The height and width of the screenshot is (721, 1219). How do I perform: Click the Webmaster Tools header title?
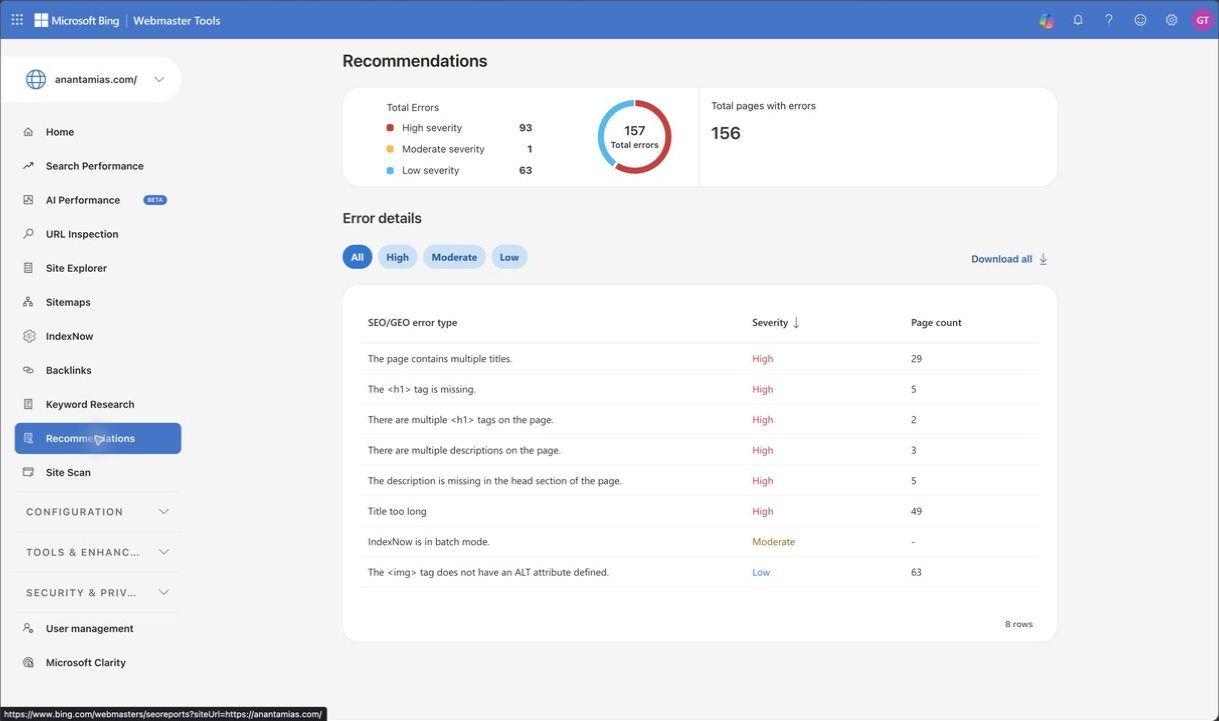coord(177,20)
